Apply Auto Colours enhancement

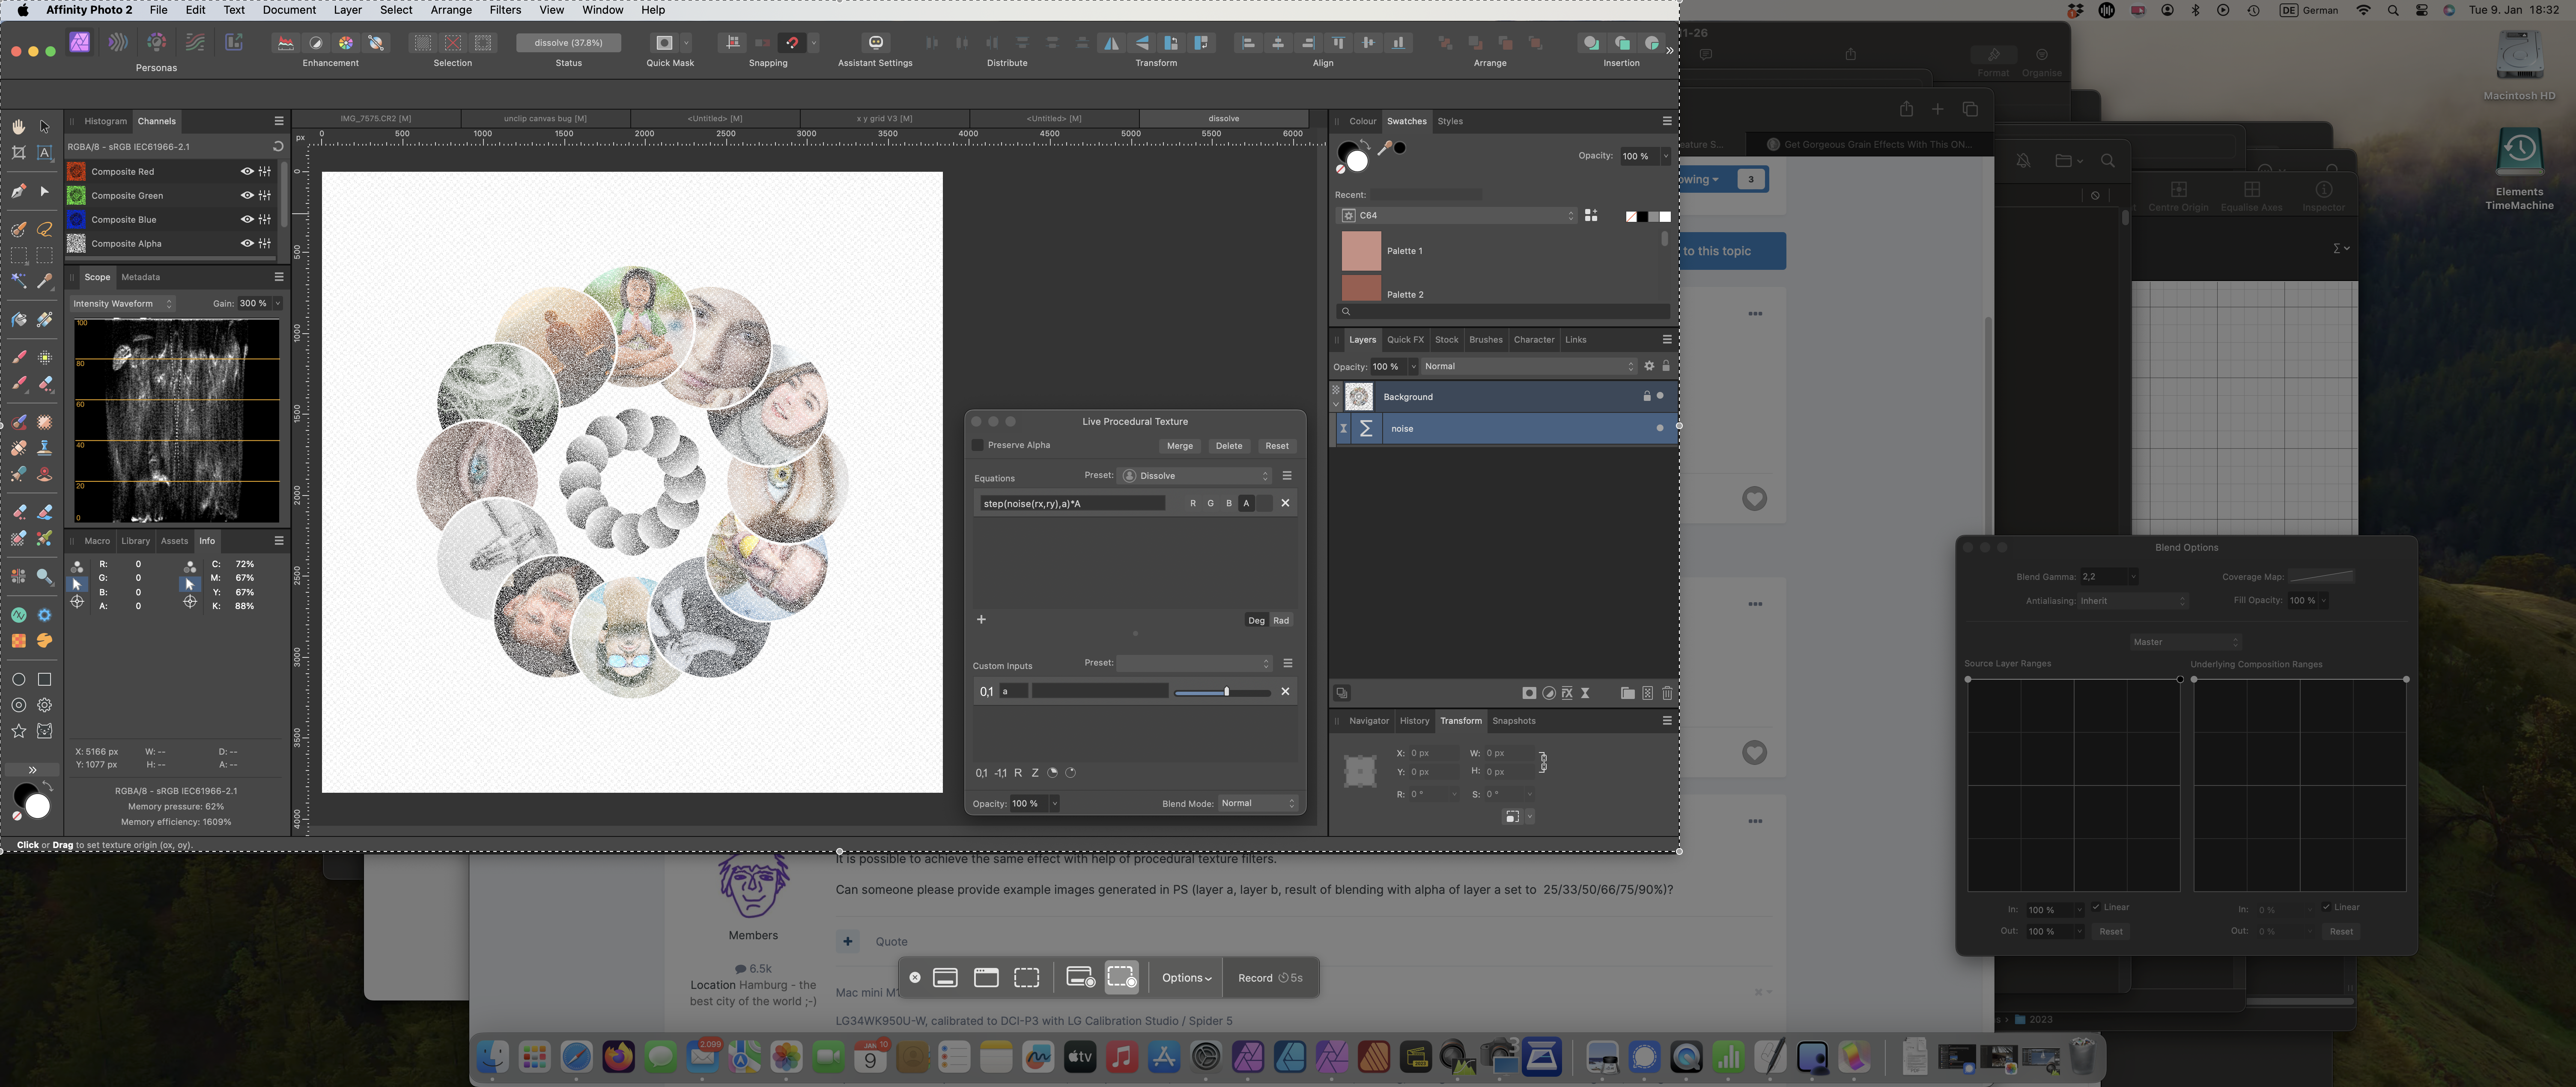346,43
